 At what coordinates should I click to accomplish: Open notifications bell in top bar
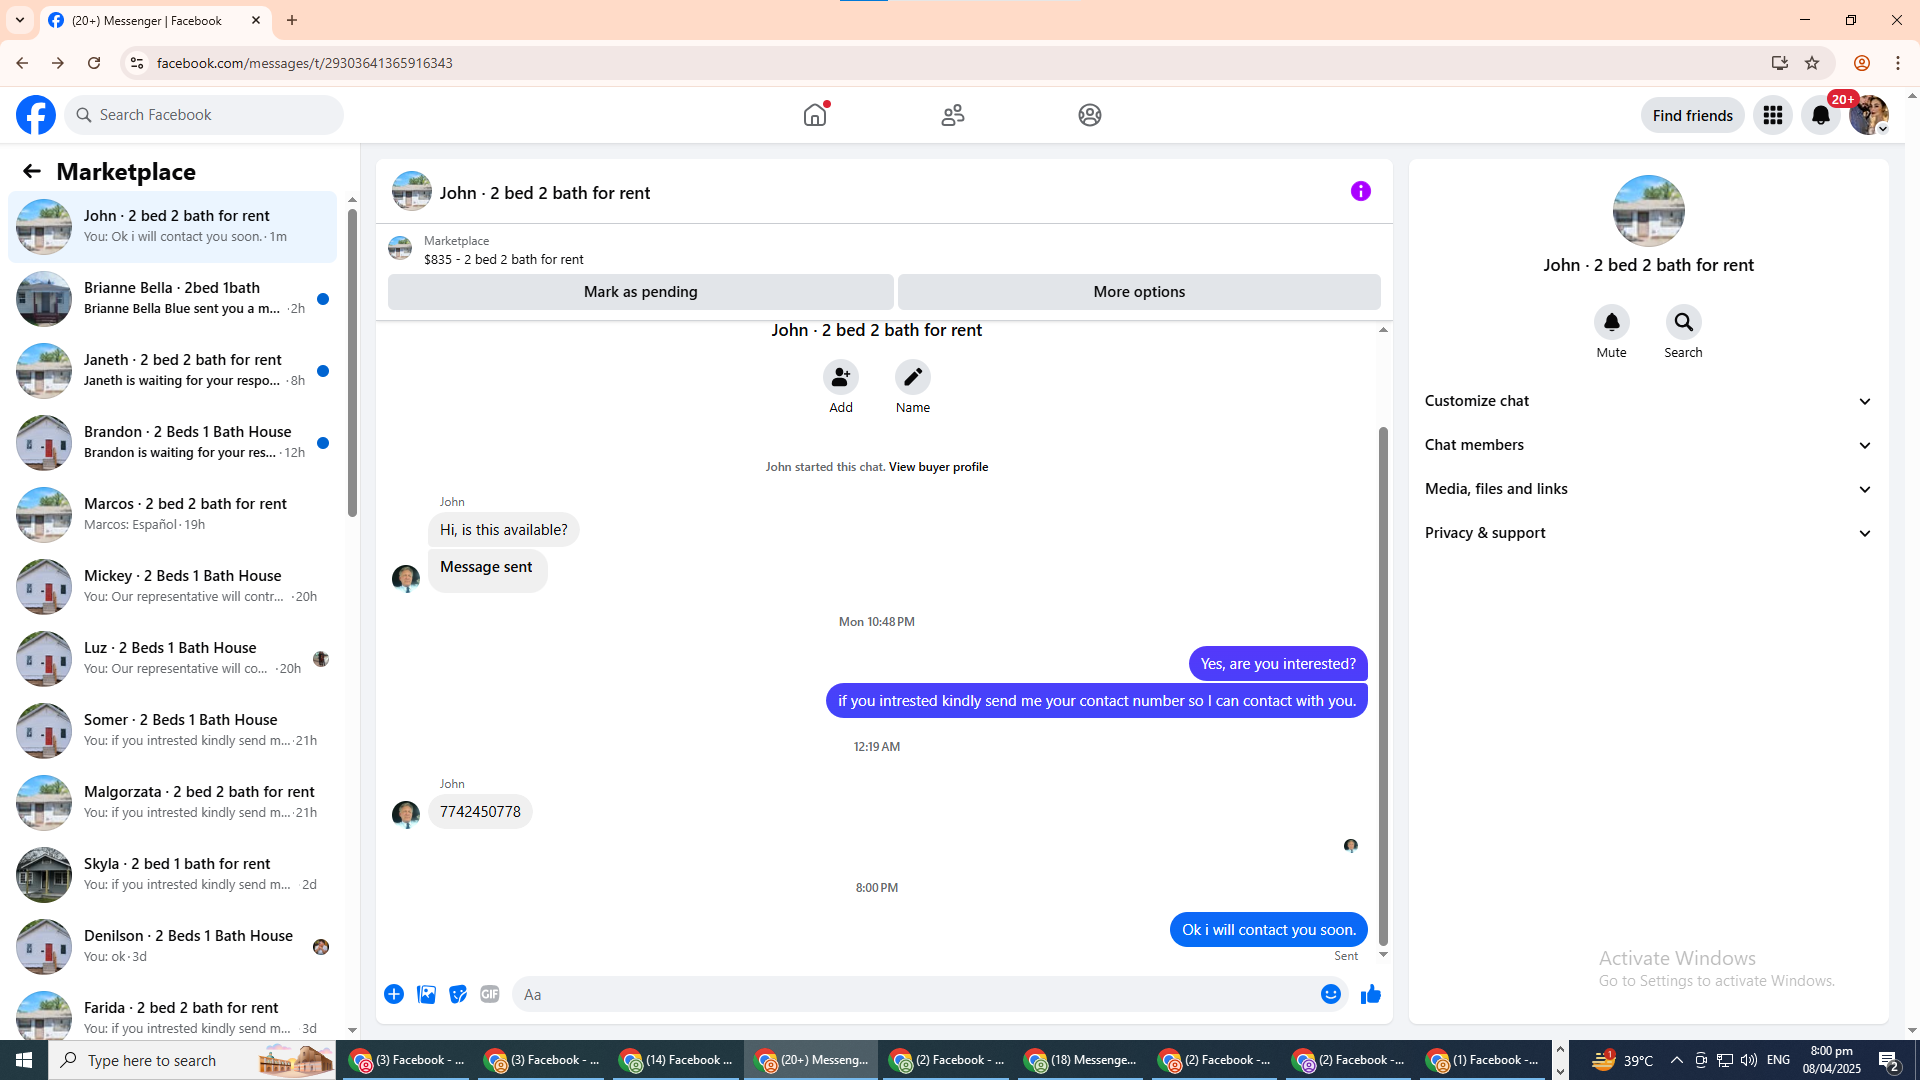(1820, 115)
